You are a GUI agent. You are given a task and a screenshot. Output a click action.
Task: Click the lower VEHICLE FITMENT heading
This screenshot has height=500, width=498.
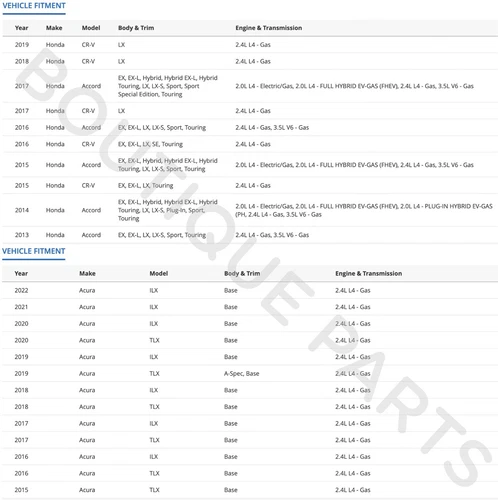coord(34,251)
